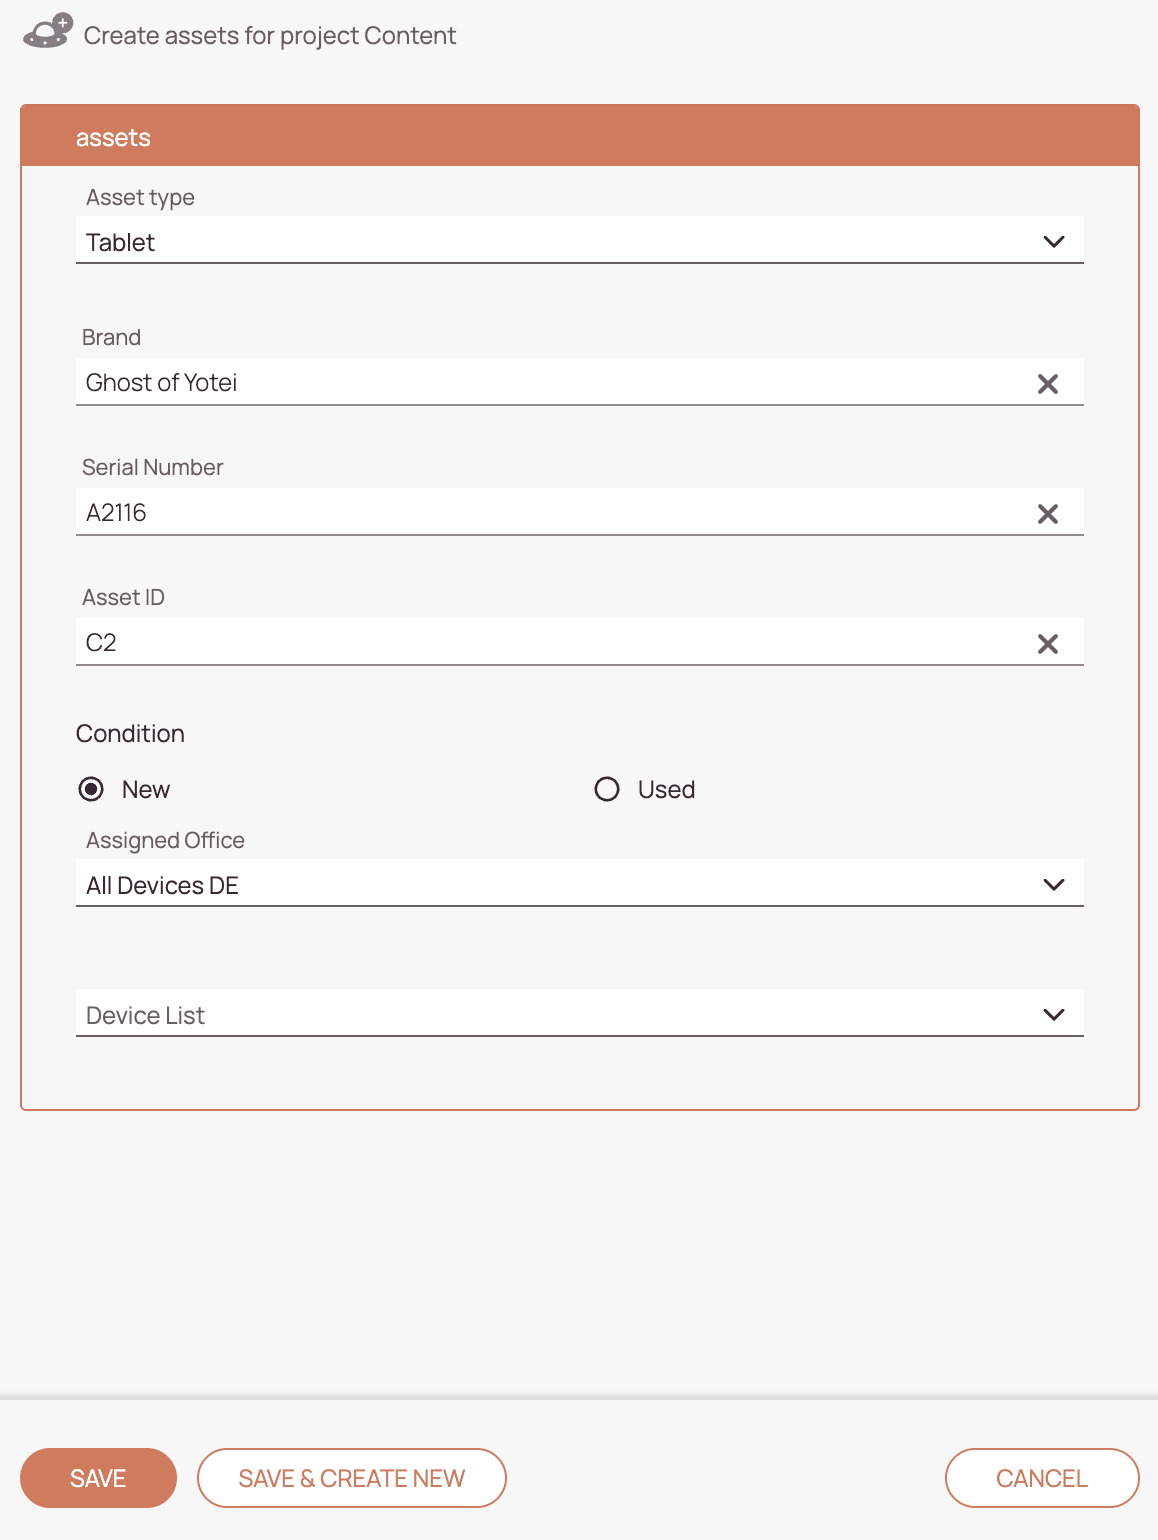Clear the Asset ID field using X icon

1048,644
